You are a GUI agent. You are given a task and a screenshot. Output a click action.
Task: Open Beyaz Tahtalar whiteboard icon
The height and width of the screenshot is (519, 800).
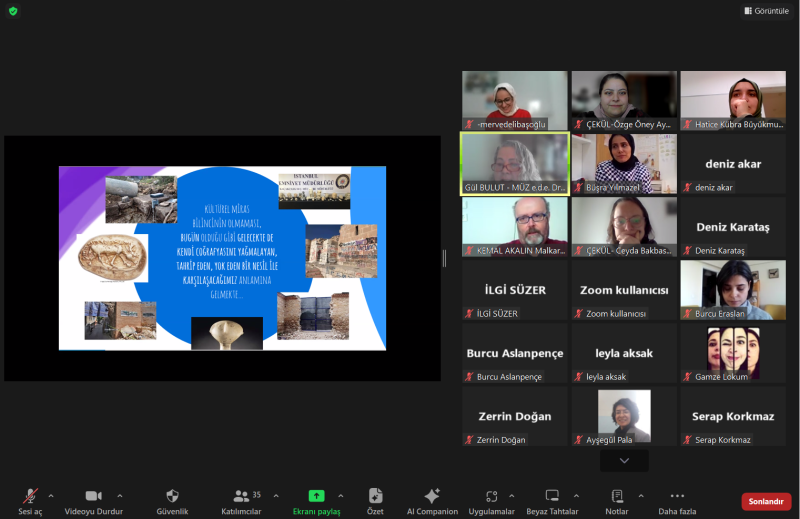point(552,496)
